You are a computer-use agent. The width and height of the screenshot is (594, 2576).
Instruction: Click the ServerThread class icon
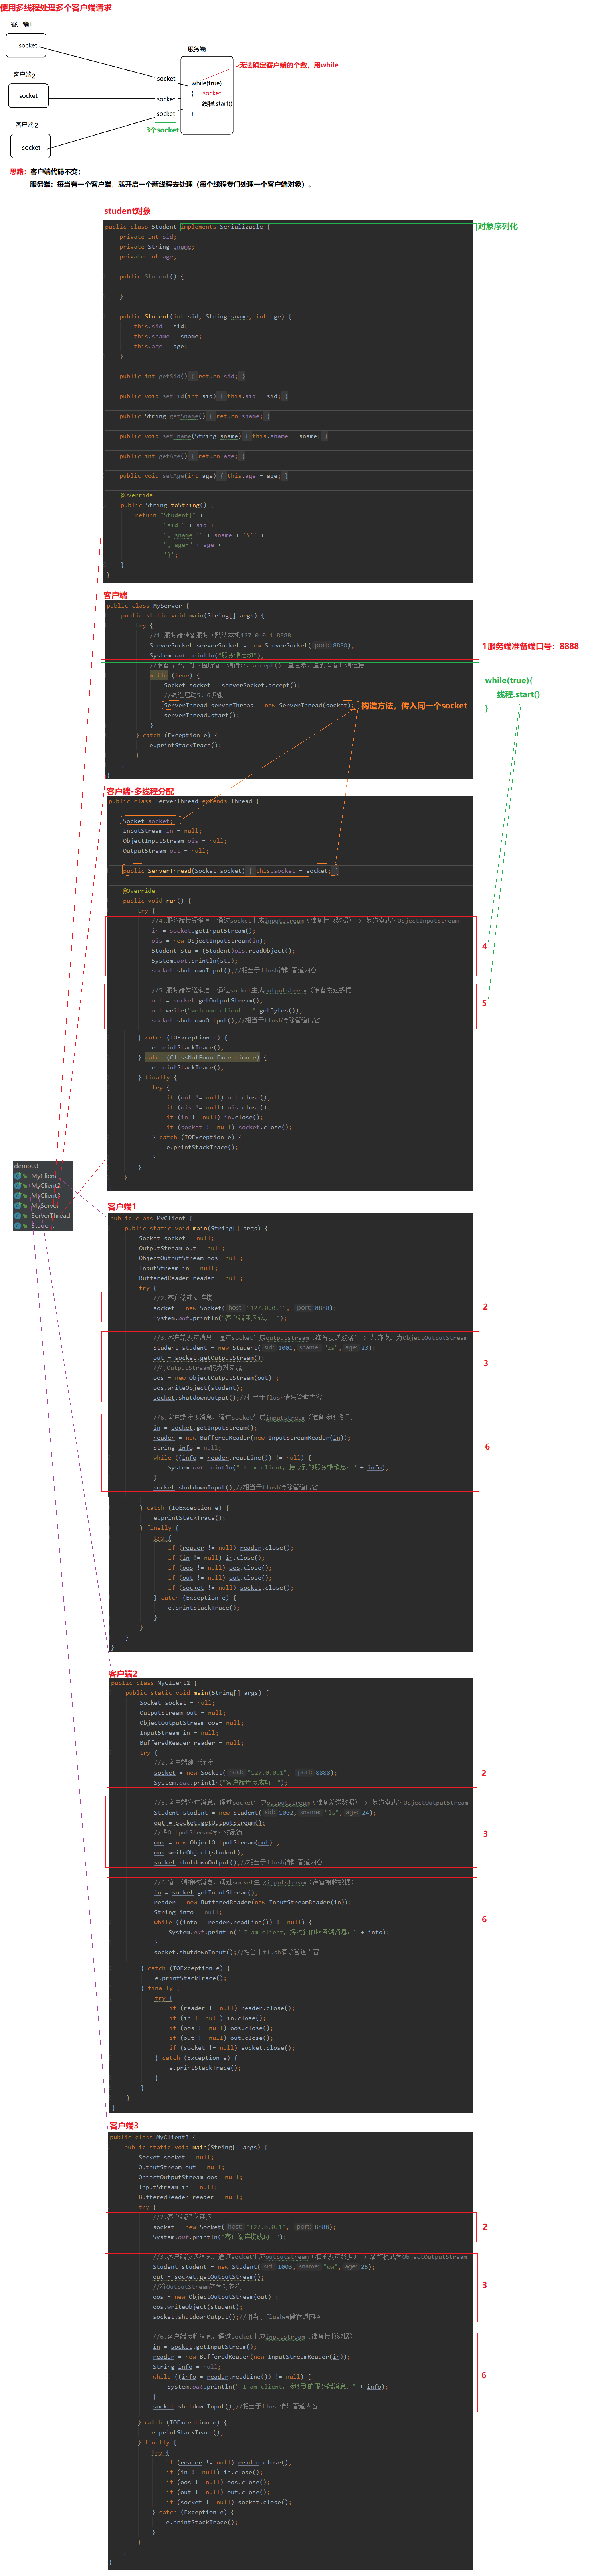pyautogui.click(x=18, y=1216)
